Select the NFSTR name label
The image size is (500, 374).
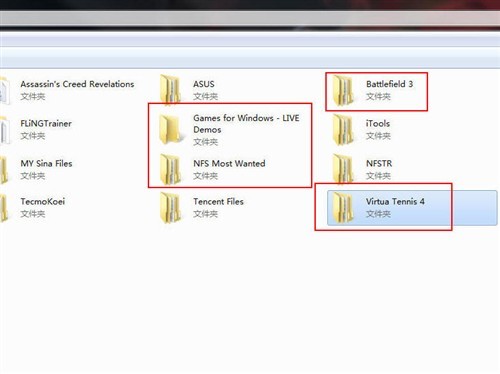[379, 163]
